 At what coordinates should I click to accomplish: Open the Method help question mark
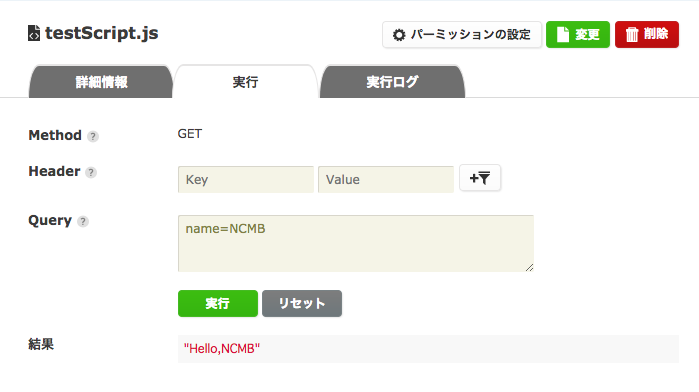[x=93, y=136]
